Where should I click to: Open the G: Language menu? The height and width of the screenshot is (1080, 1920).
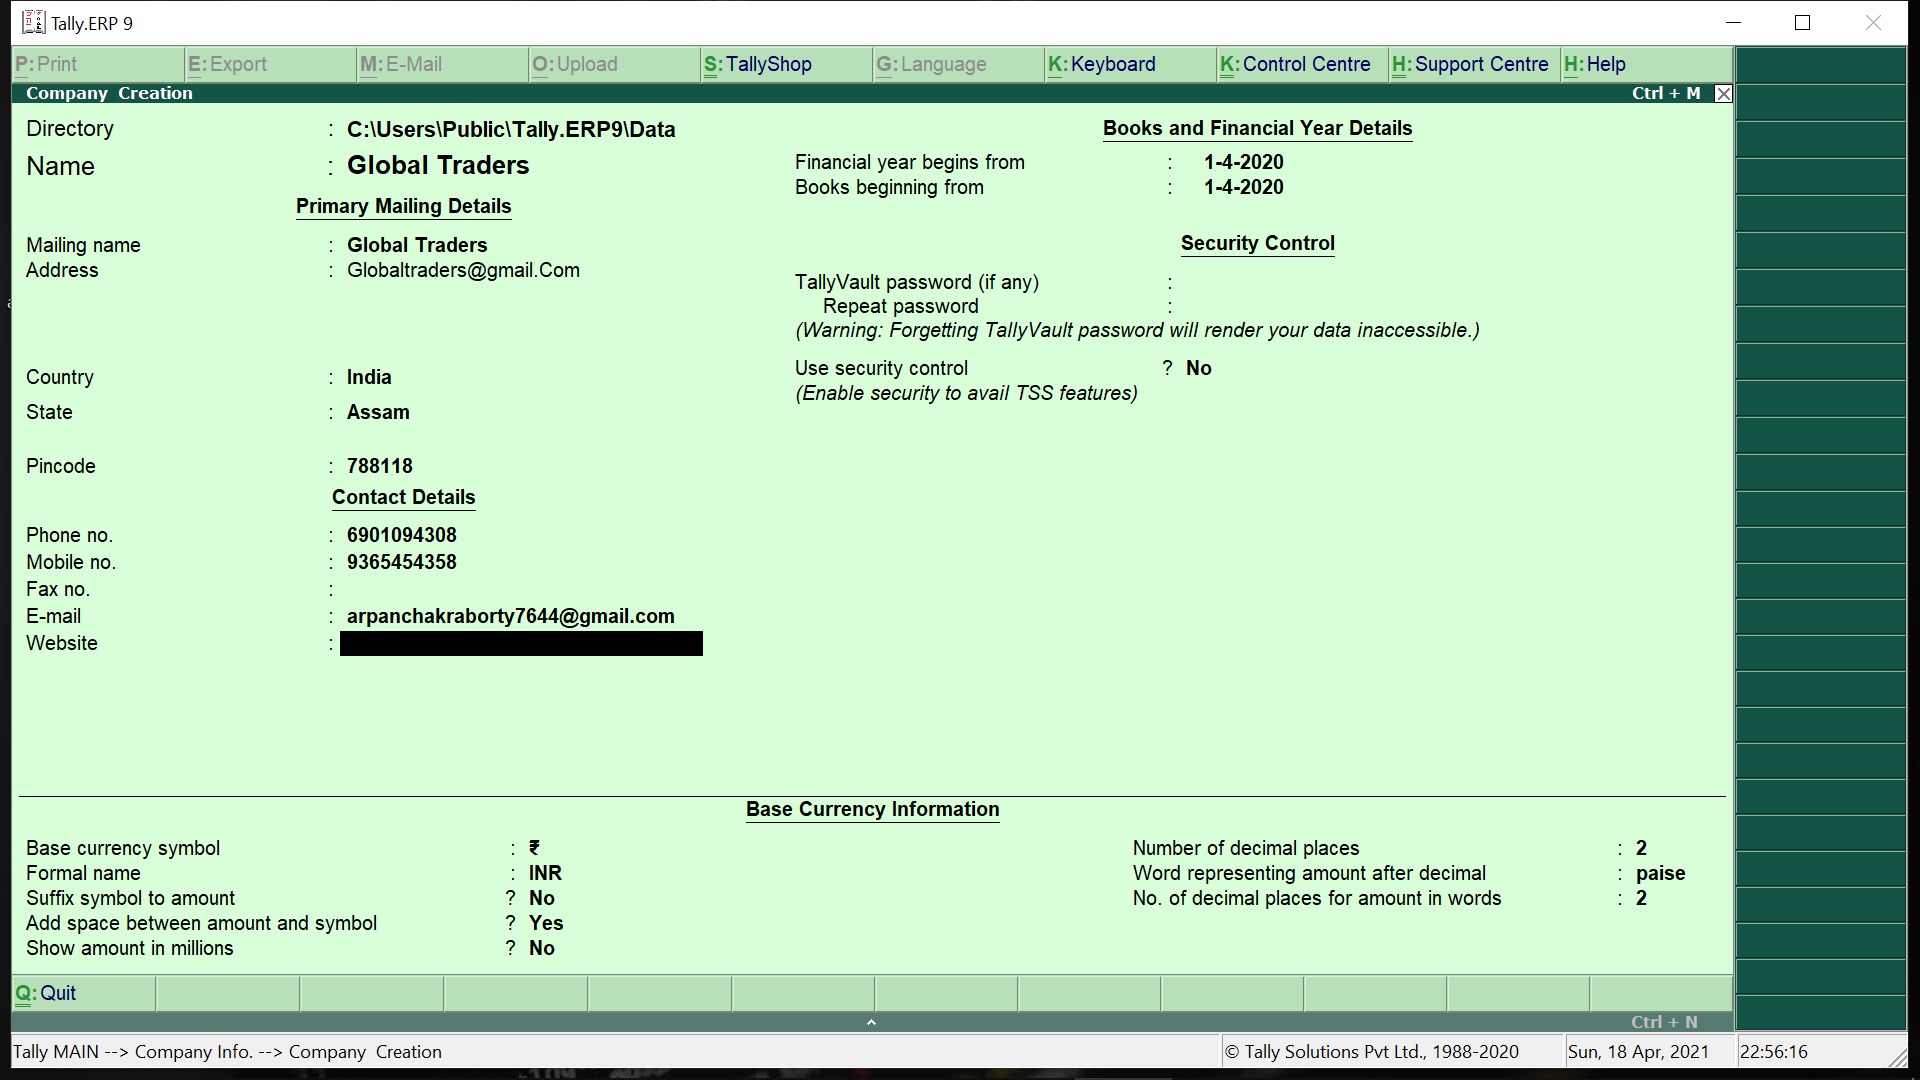tap(958, 64)
